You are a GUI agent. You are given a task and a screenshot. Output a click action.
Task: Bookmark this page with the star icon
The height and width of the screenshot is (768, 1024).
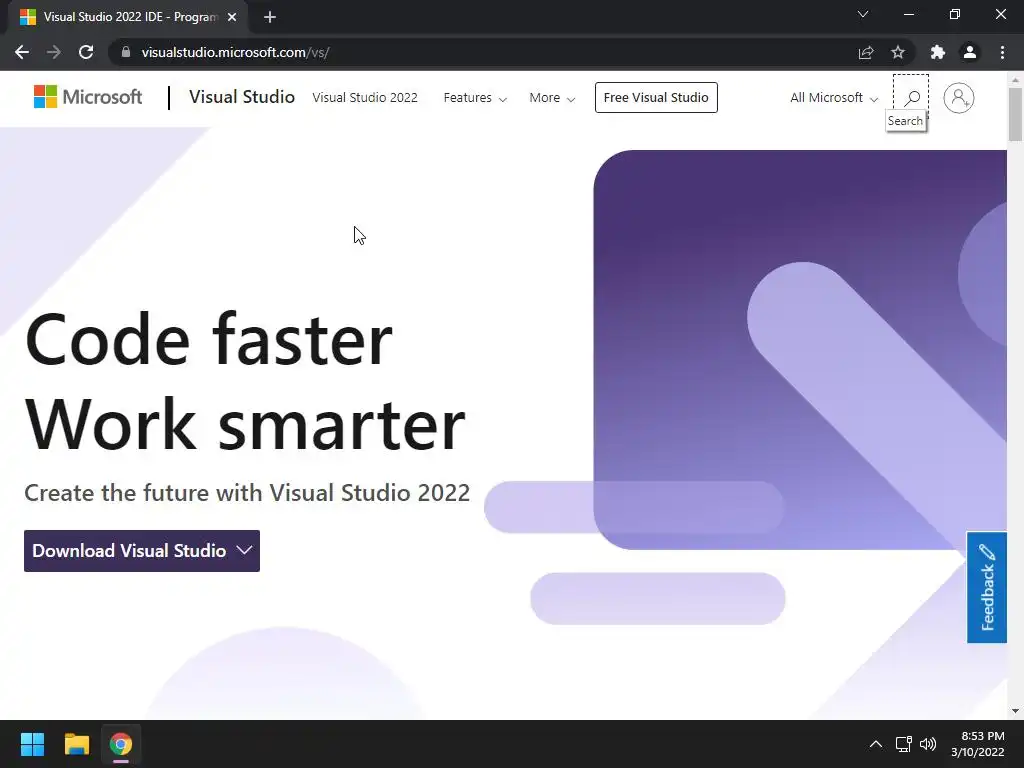[898, 52]
